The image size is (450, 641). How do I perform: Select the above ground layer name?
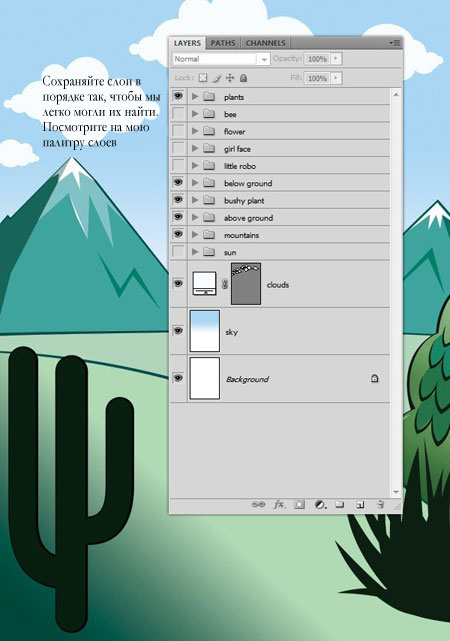coord(248,218)
